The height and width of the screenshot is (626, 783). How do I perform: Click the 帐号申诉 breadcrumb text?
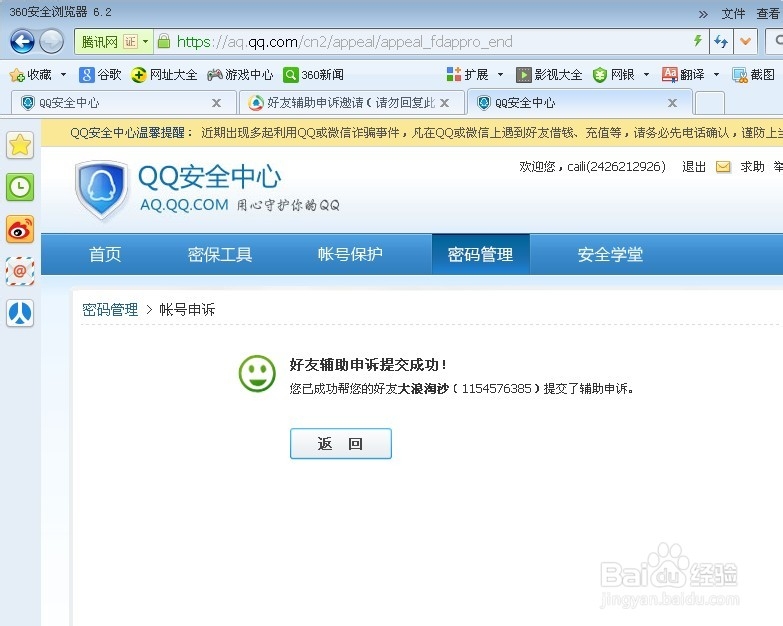point(187,310)
